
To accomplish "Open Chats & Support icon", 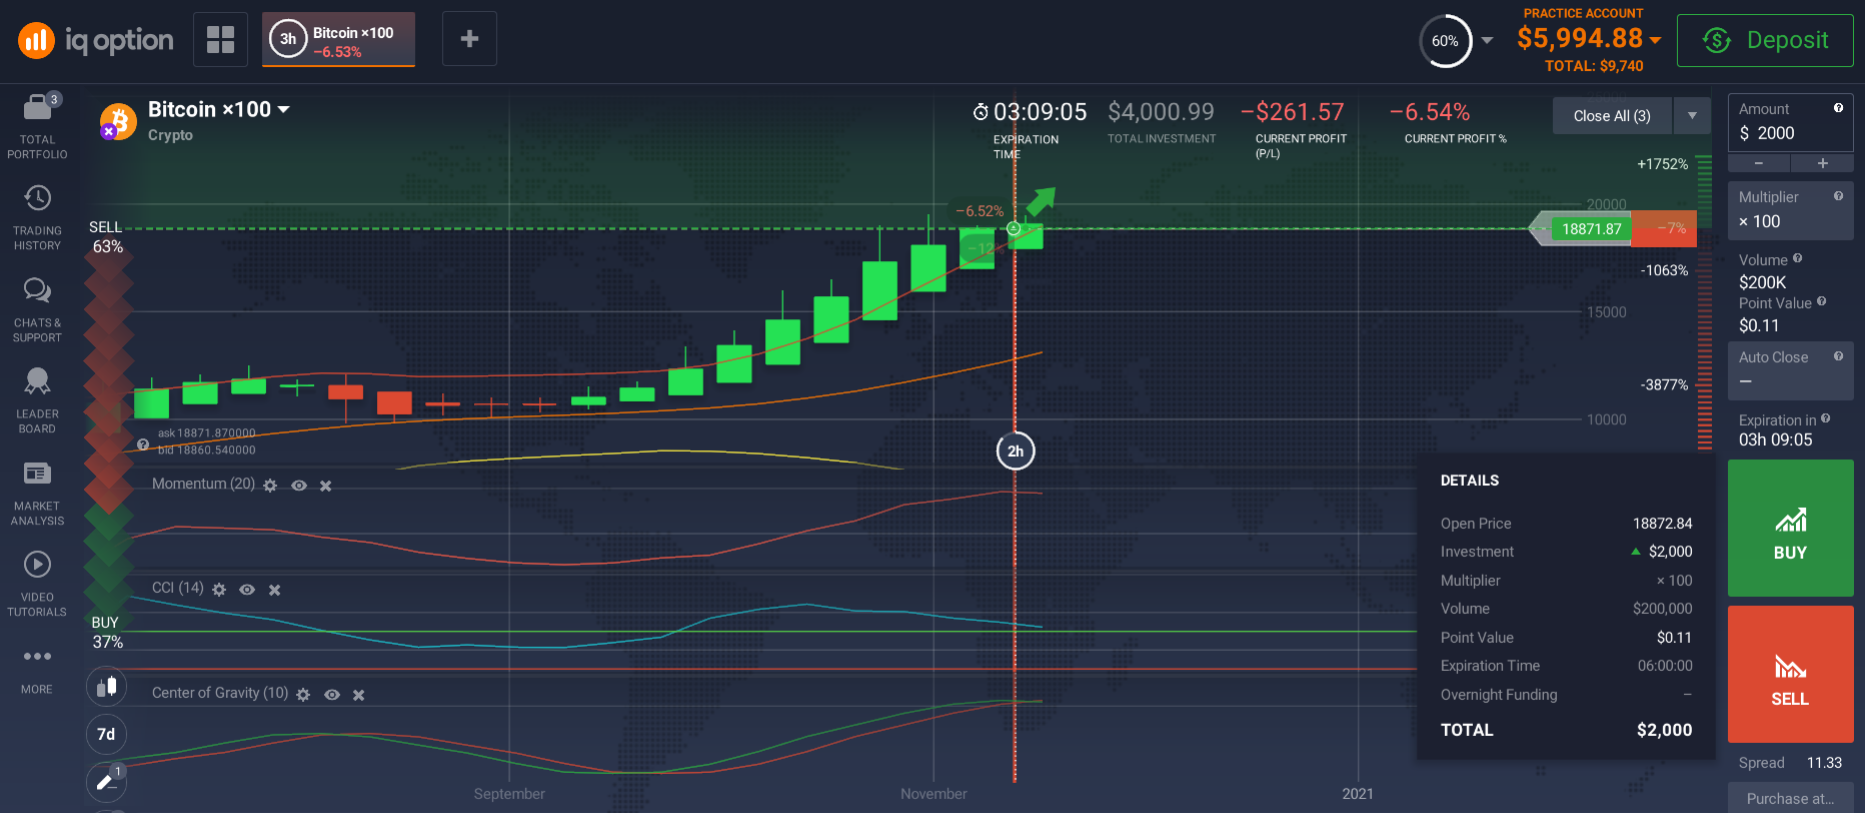I will click(37, 290).
